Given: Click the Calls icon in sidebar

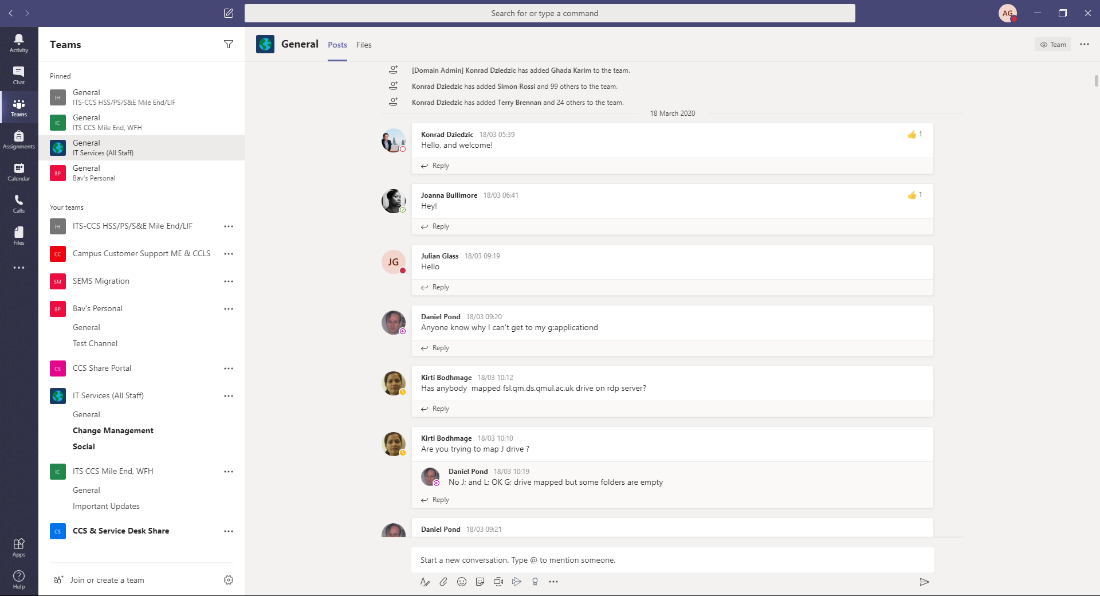Looking at the screenshot, I should point(18,204).
